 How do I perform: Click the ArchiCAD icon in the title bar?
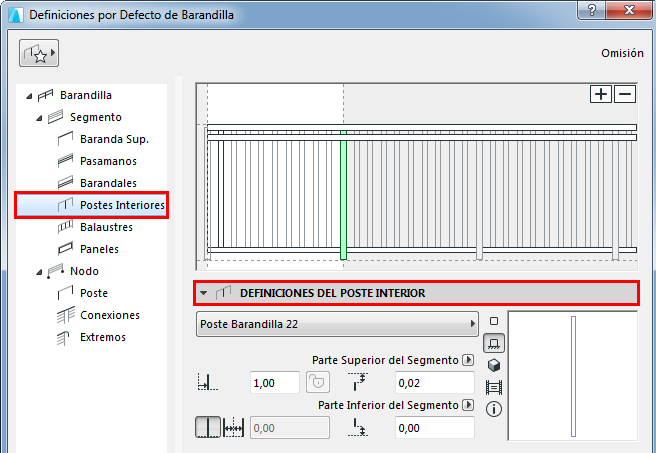15,15
